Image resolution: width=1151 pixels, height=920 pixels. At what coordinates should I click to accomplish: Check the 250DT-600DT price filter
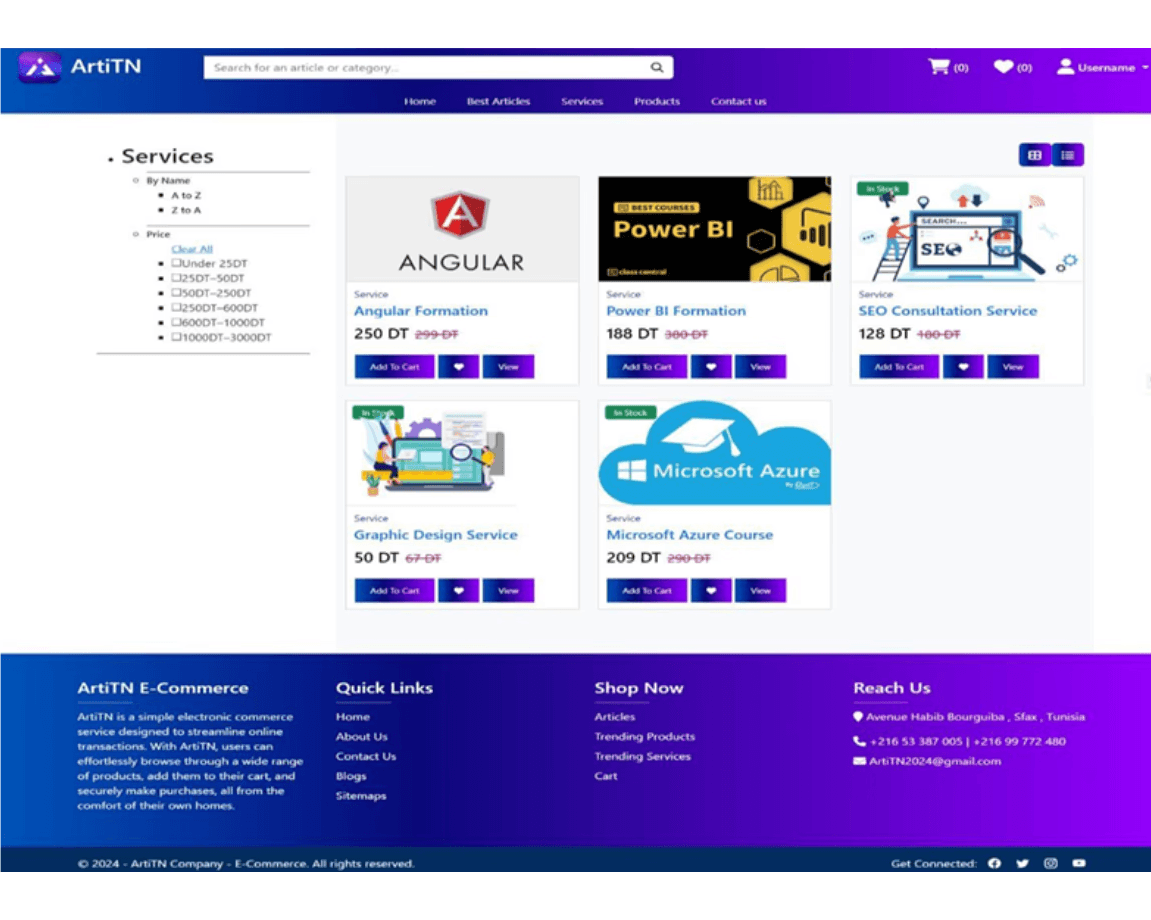pos(176,307)
